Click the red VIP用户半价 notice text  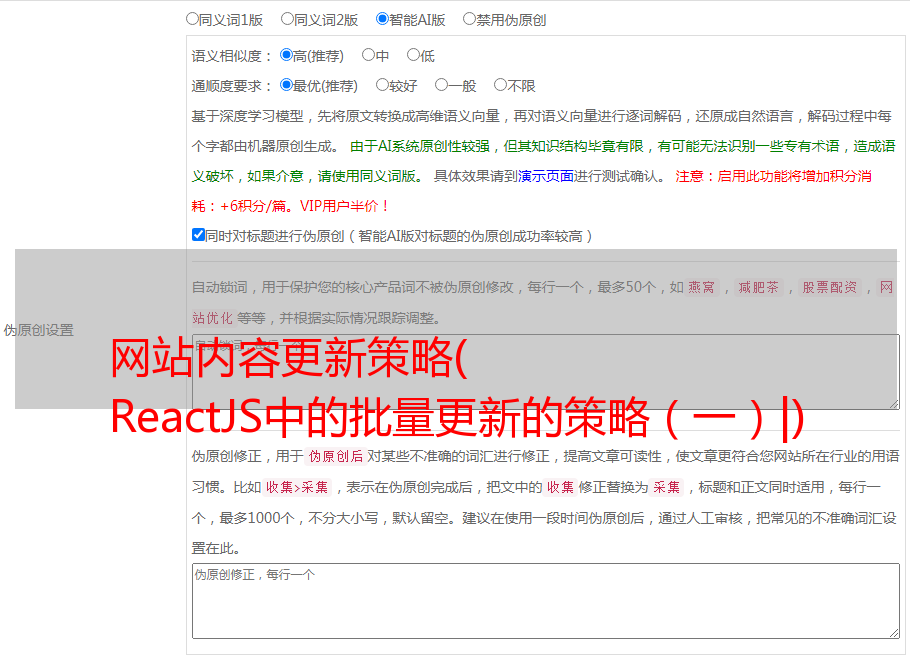pos(344,206)
